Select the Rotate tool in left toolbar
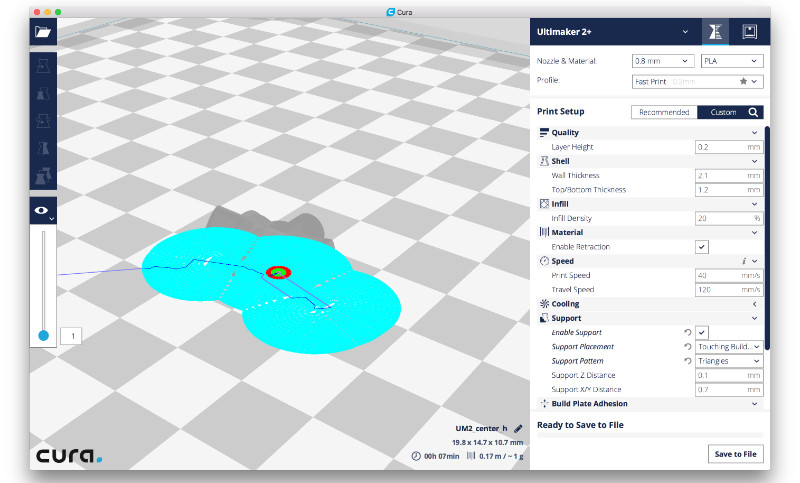The image size is (800, 483). (43, 121)
